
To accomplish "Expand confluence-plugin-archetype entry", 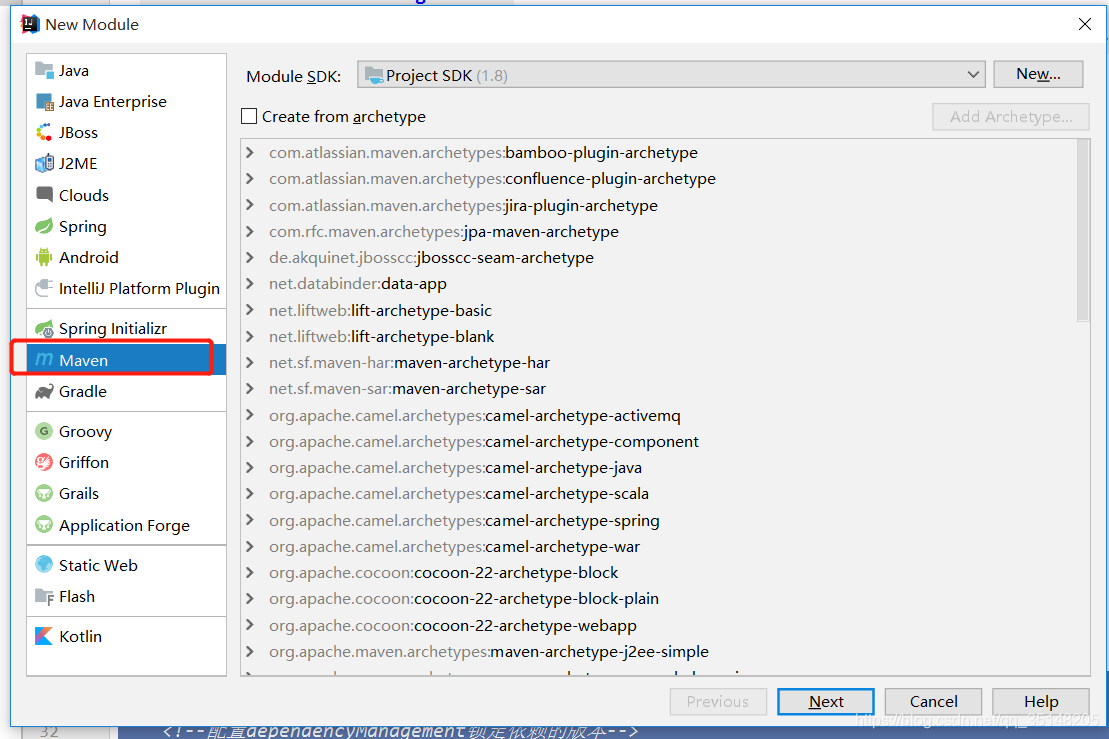I will coord(250,178).
